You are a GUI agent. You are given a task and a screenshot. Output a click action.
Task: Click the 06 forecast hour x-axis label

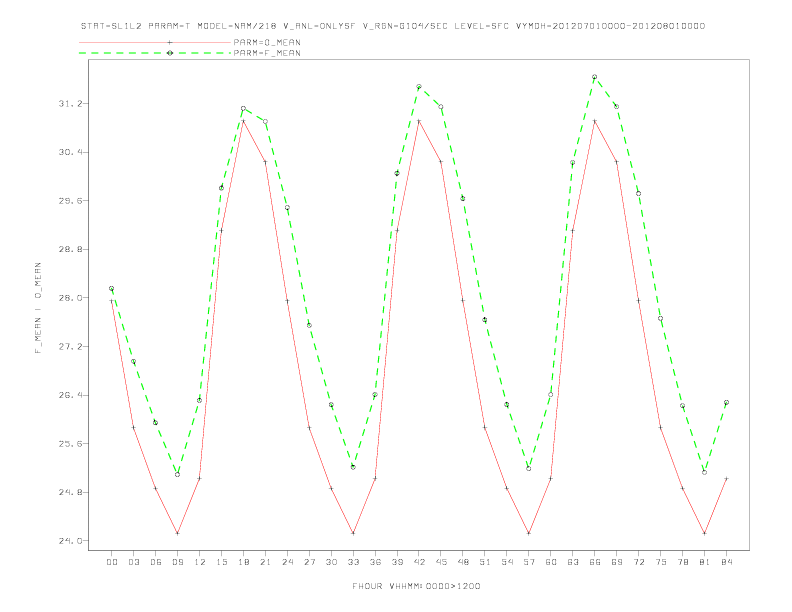coord(156,562)
